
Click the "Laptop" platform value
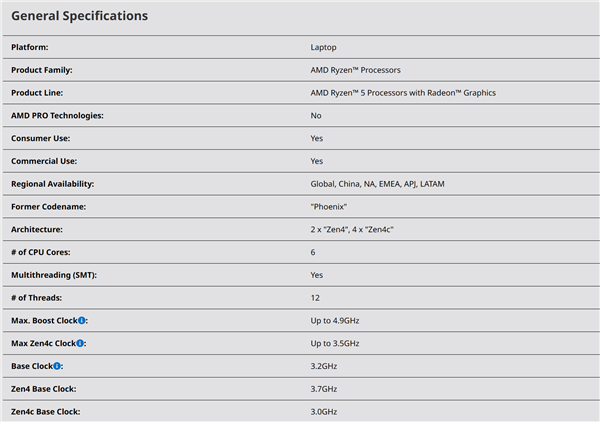click(323, 47)
